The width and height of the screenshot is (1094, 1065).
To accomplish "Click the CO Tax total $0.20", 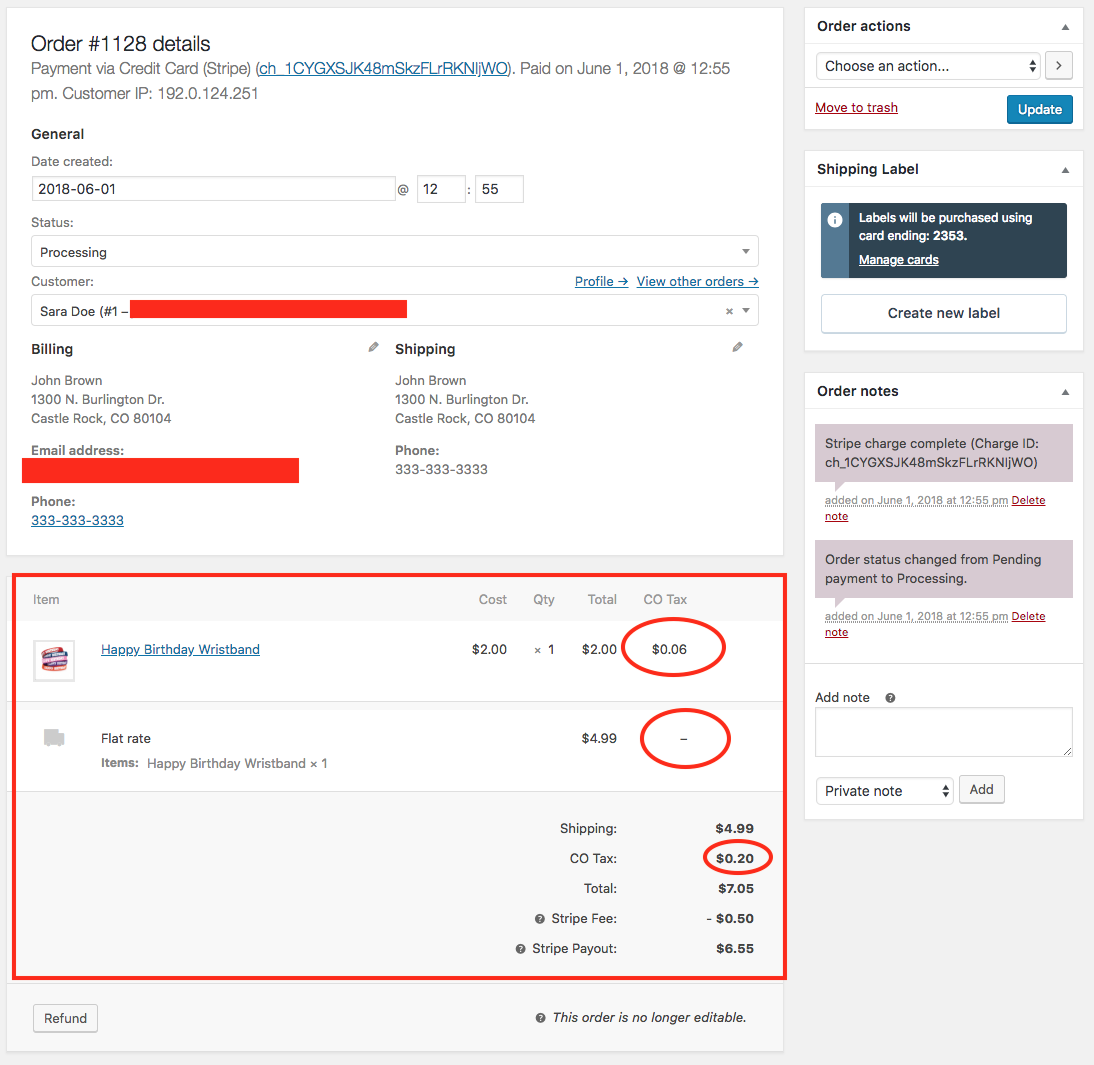I will [x=735, y=858].
